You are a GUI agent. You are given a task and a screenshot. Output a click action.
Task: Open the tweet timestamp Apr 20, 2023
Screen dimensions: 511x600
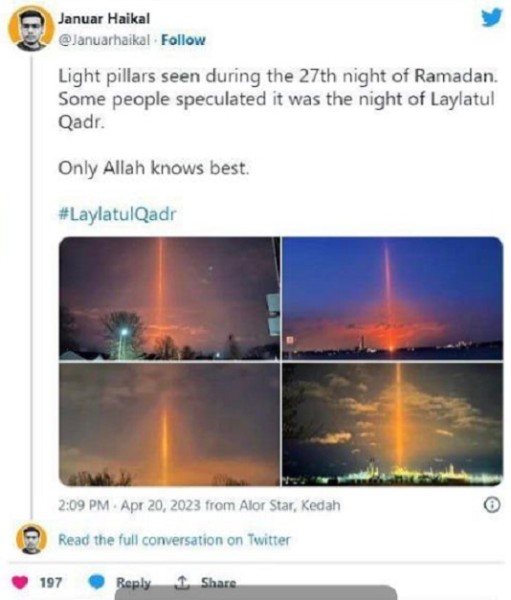pyautogui.click(x=199, y=505)
